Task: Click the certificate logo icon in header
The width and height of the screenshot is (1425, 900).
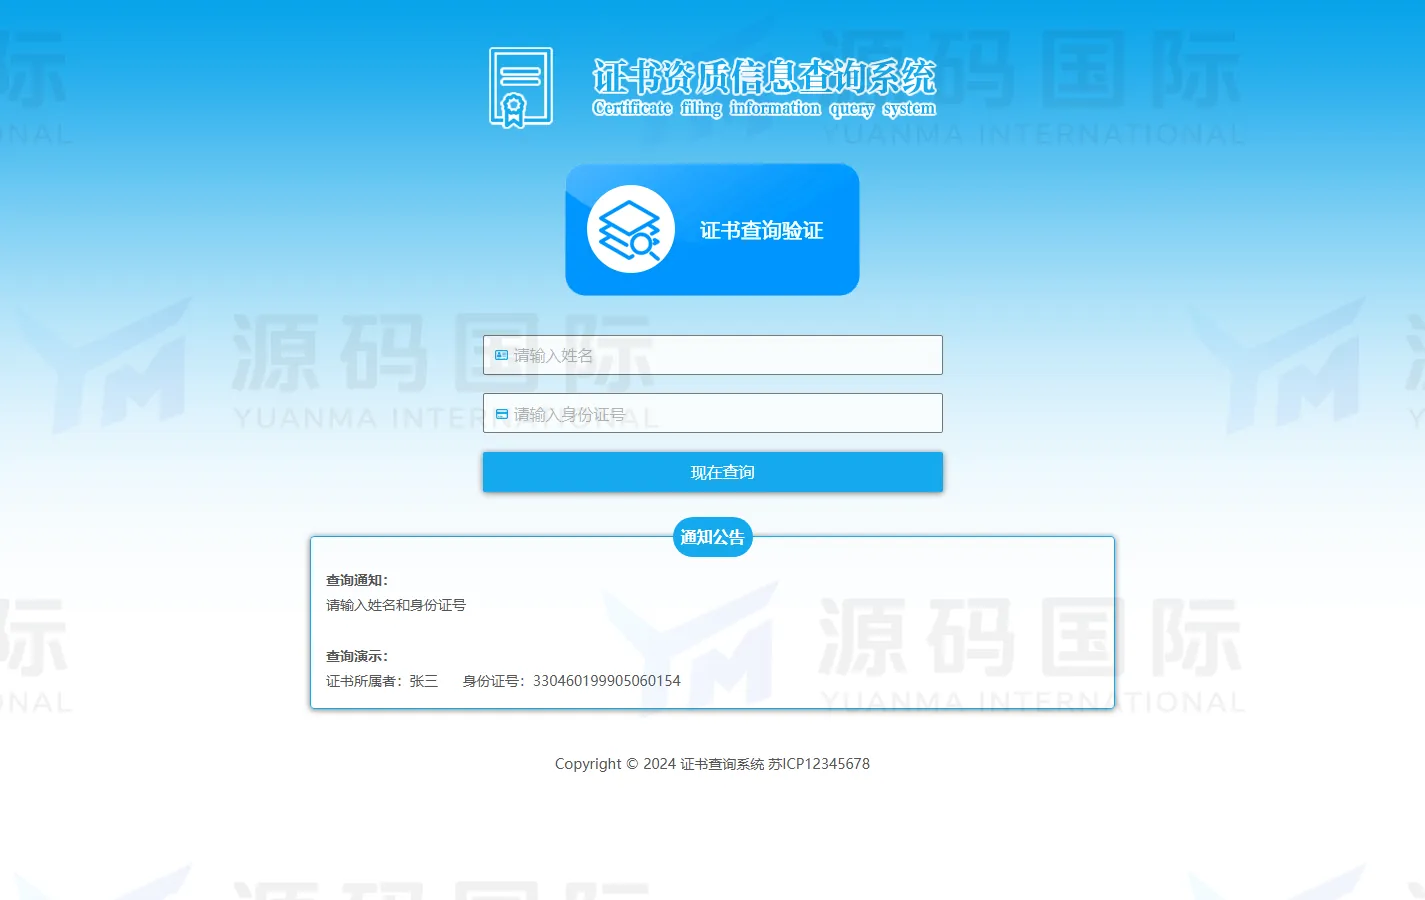Action: point(521,88)
